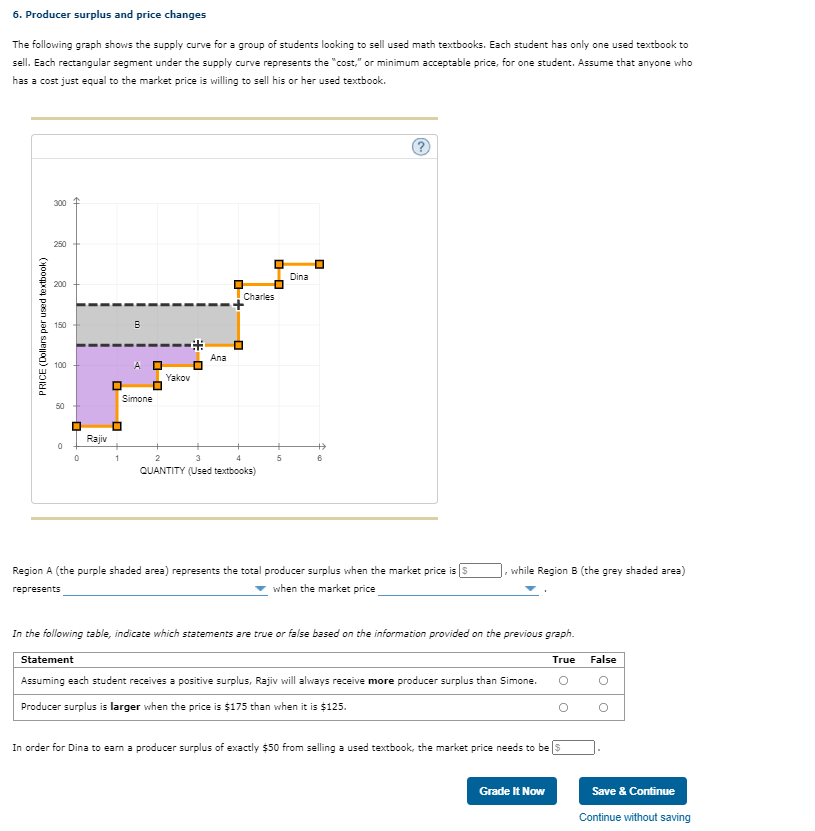
Task: Click the black plus handle beside Charles
Action: pyautogui.click(x=239, y=304)
